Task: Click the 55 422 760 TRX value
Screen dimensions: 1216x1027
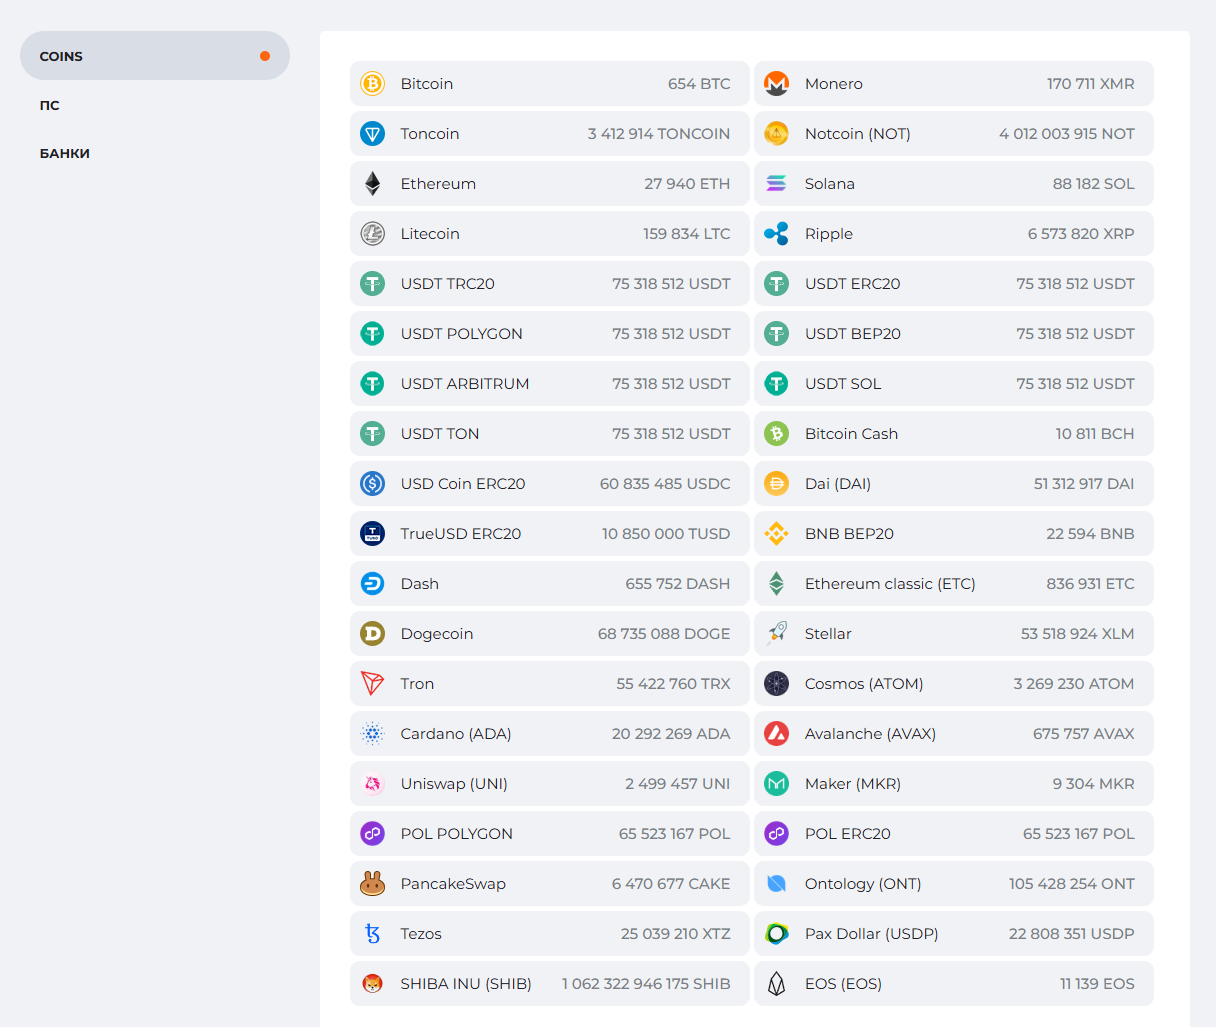Action: click(x=674, y=684)
